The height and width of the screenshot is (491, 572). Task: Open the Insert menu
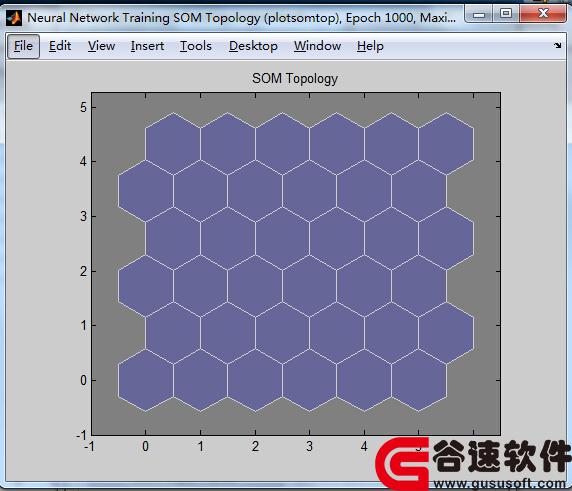click(x=147, y=46)
